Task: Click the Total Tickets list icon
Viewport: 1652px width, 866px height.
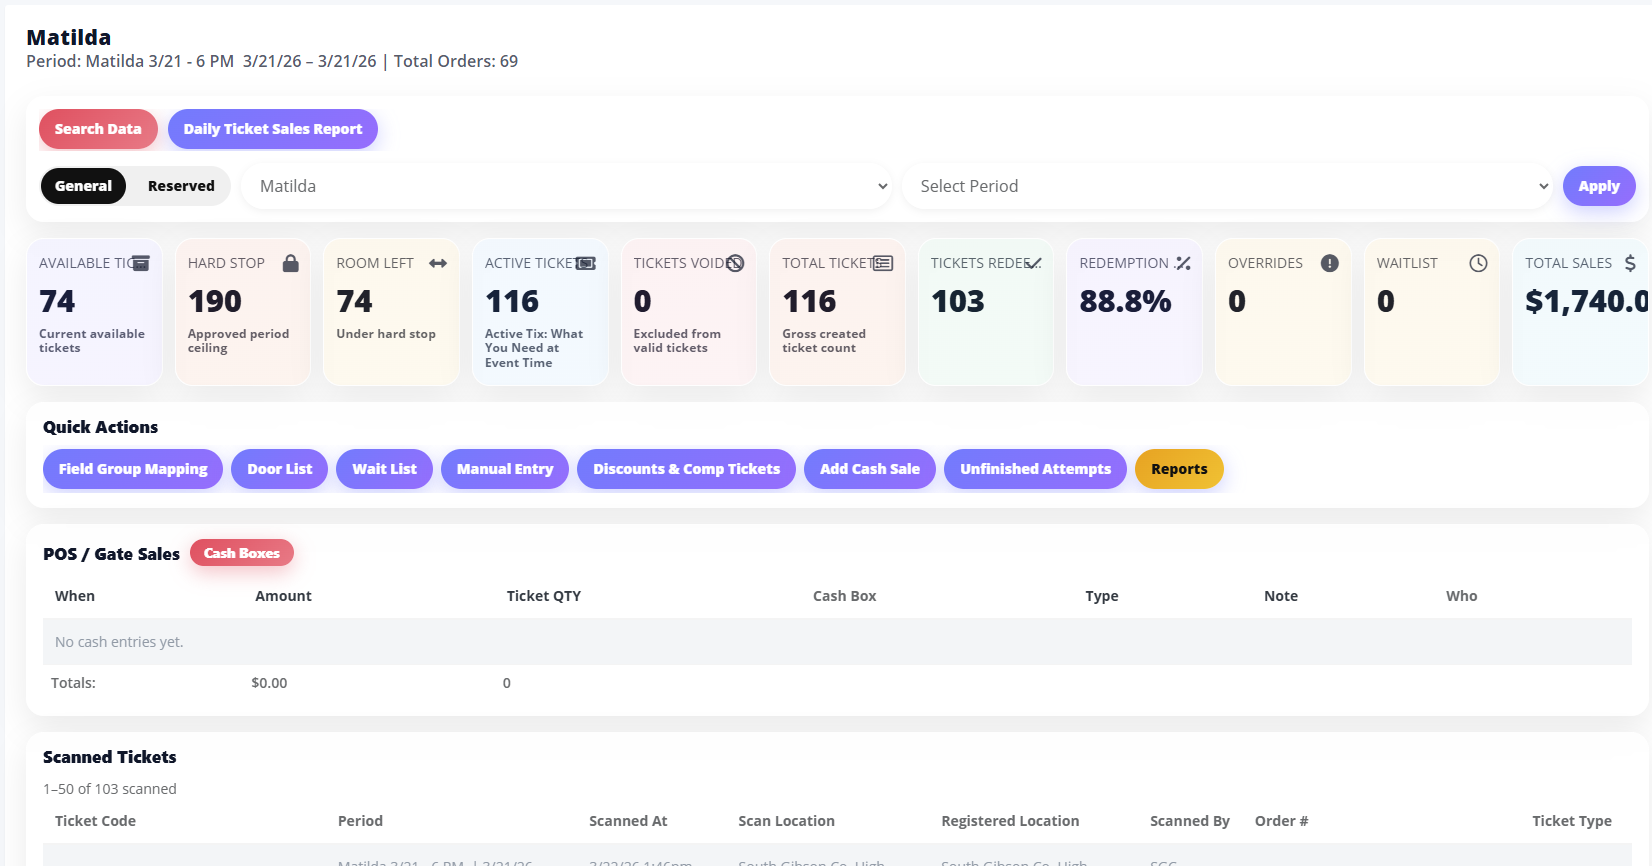Action: coord(883,263)
